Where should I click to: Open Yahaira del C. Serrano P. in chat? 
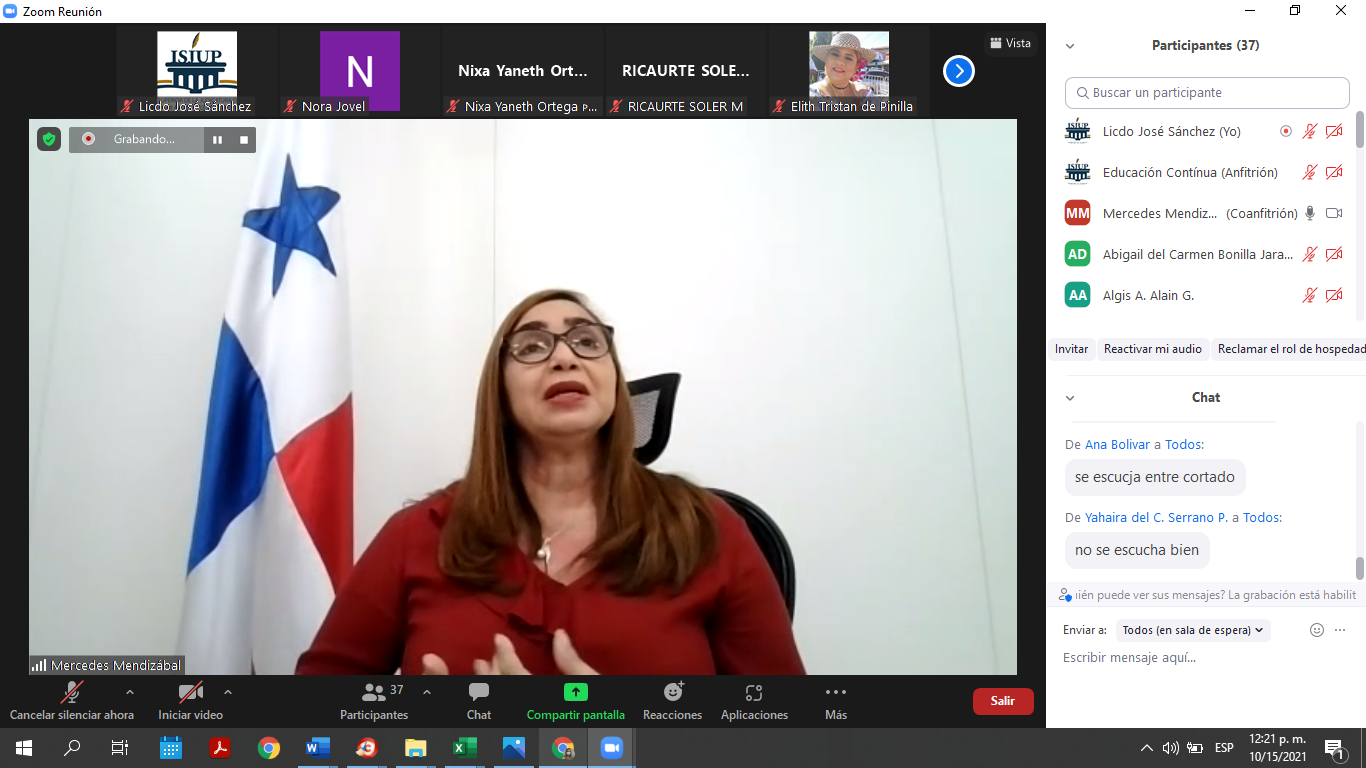1156,517
